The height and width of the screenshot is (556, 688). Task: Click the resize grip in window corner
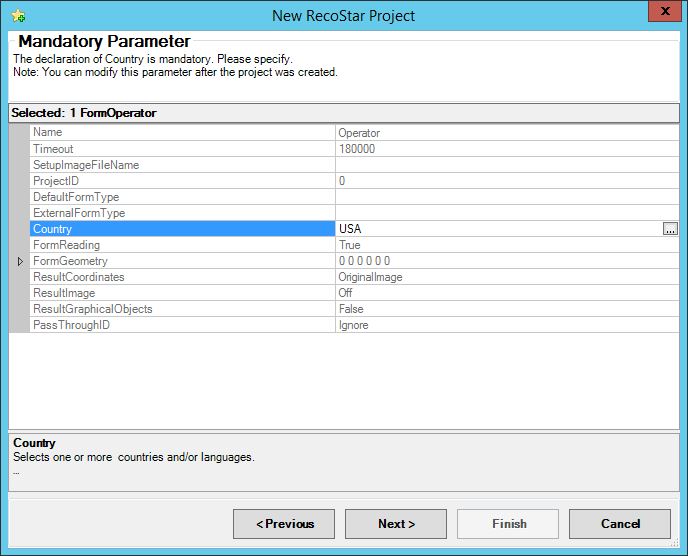(675, 544)
